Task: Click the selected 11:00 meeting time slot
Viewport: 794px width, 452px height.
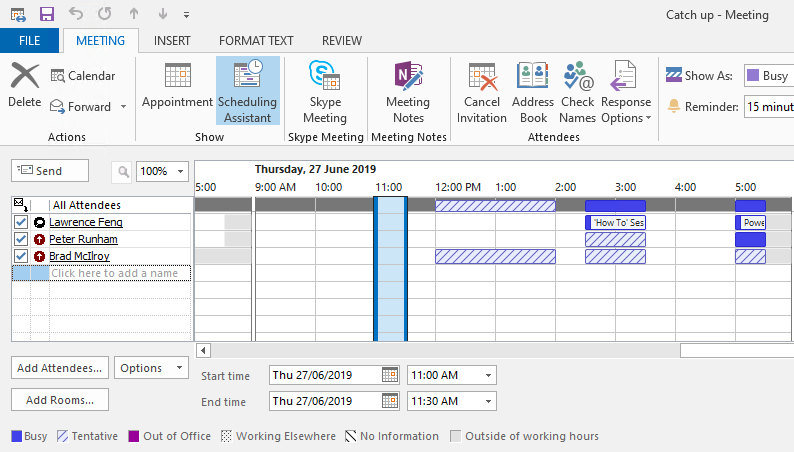Action: [390, 268]
